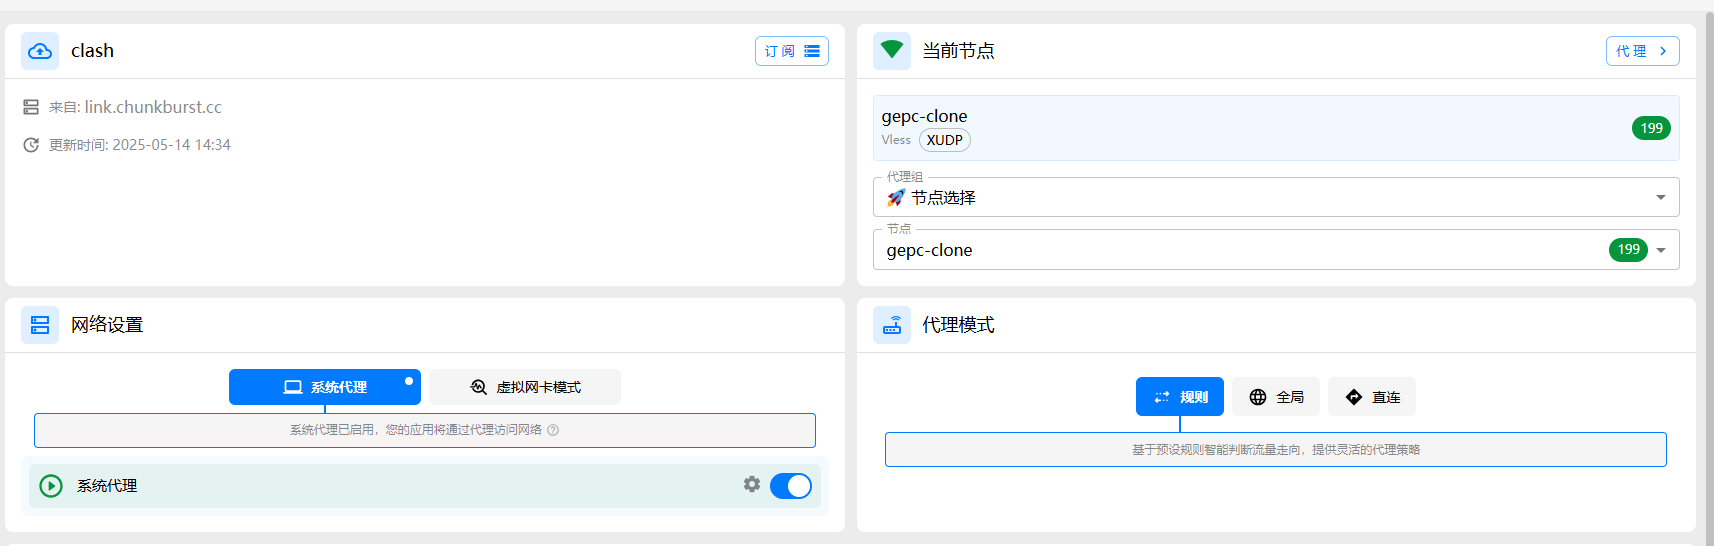Image resolution: width=1714 pixels, height=546 pixels.
Task: Click the green play icon beside 系统代理
Action: point(51,486)
